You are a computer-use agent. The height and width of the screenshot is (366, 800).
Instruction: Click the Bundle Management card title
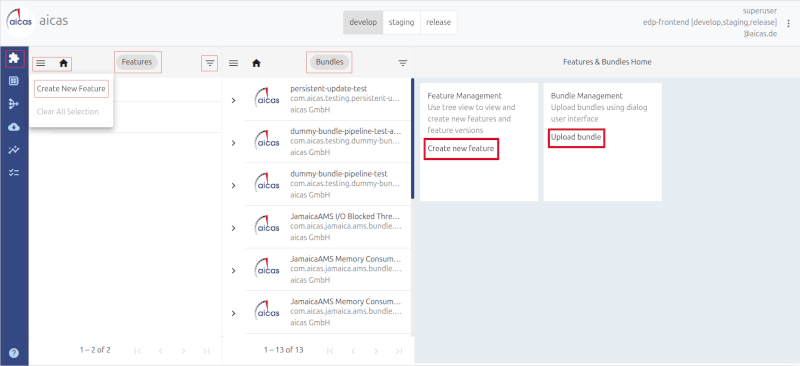pyautogui.click(x=587, y=95)
